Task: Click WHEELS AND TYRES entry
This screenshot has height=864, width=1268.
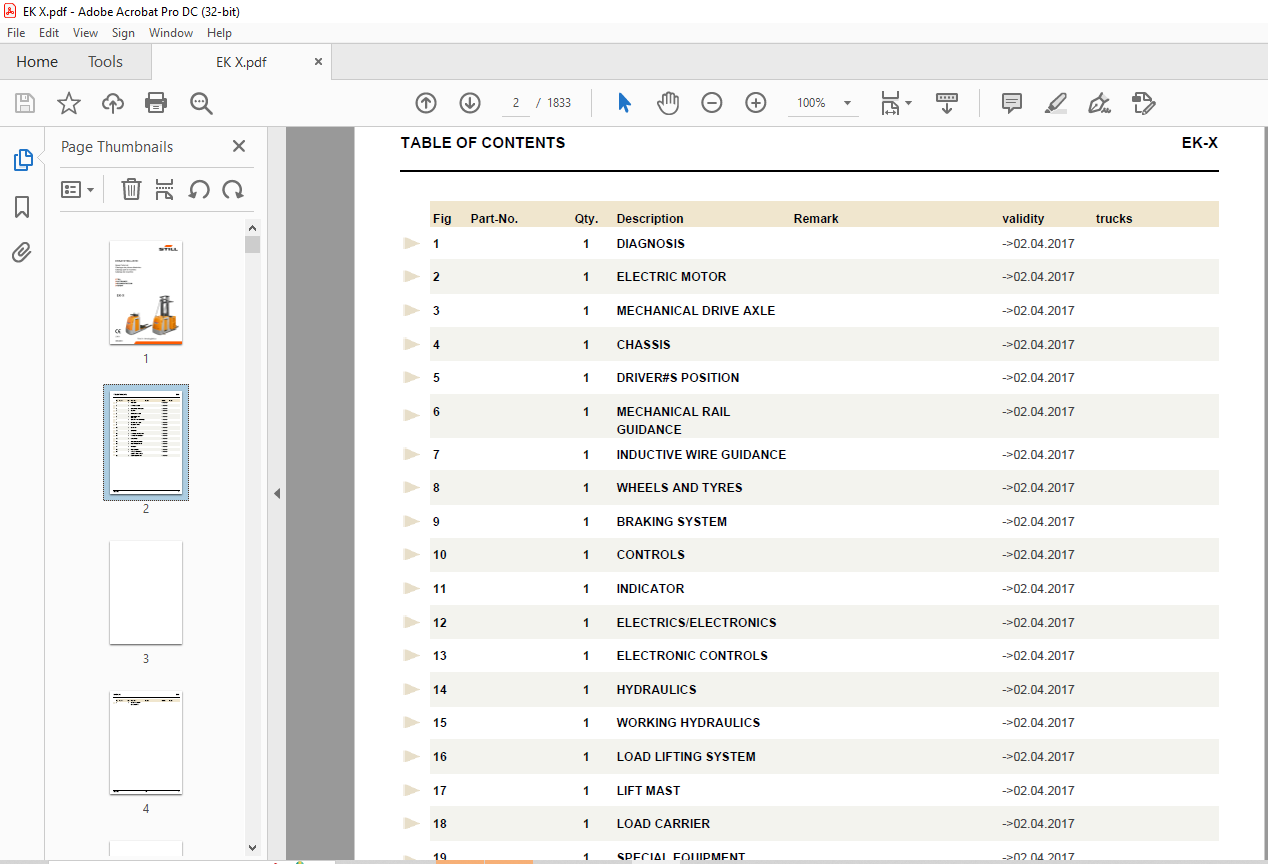Action: click(x=679, y=487)
